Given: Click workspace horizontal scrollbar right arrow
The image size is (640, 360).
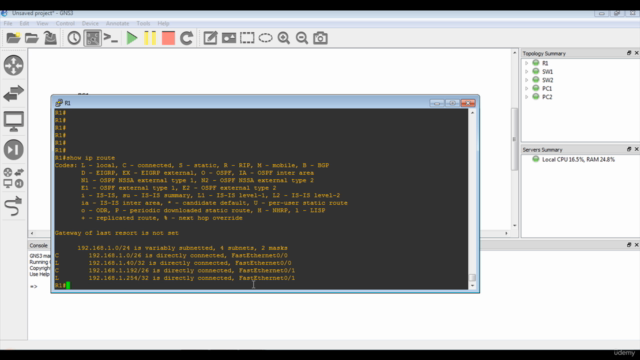Looking at the screenshot, I should point(507,233).
